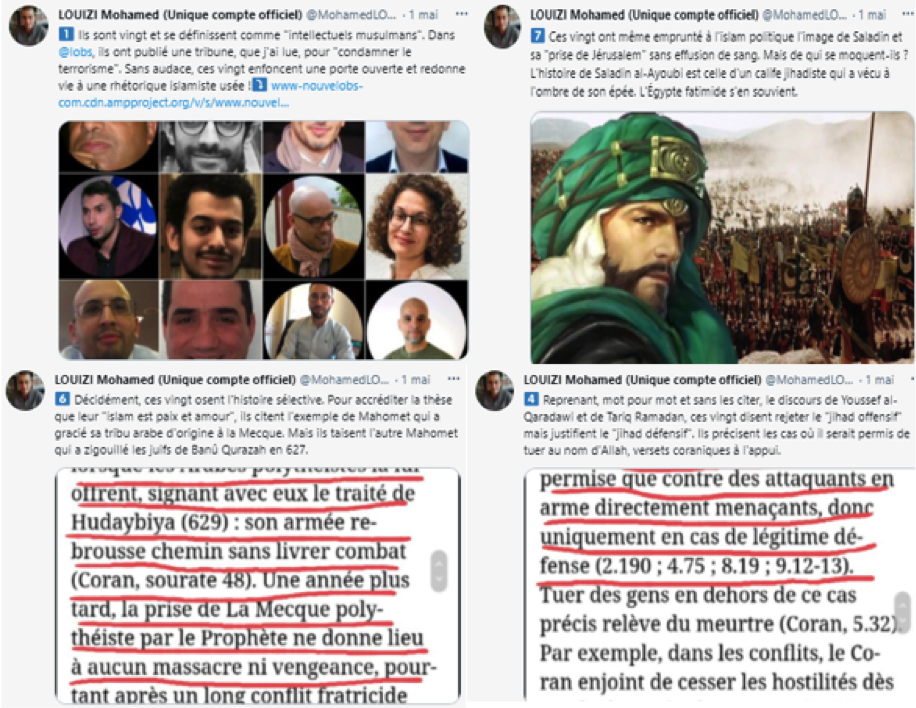Image resolution: width=916 pixels, height=708 pixels.
Task: Open the 1 mai timestamp on tweet 4
Action: (879, 380)
